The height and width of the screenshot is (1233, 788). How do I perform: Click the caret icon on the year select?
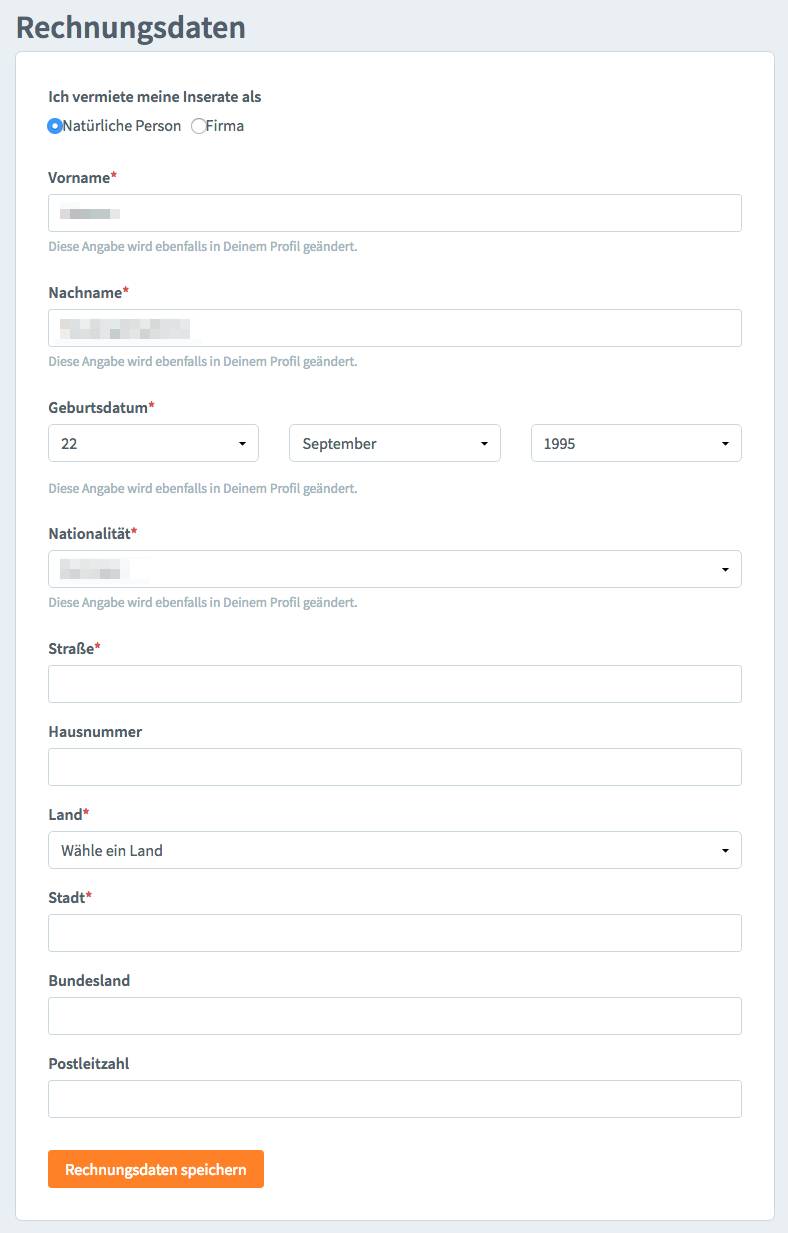click(725, 444)
